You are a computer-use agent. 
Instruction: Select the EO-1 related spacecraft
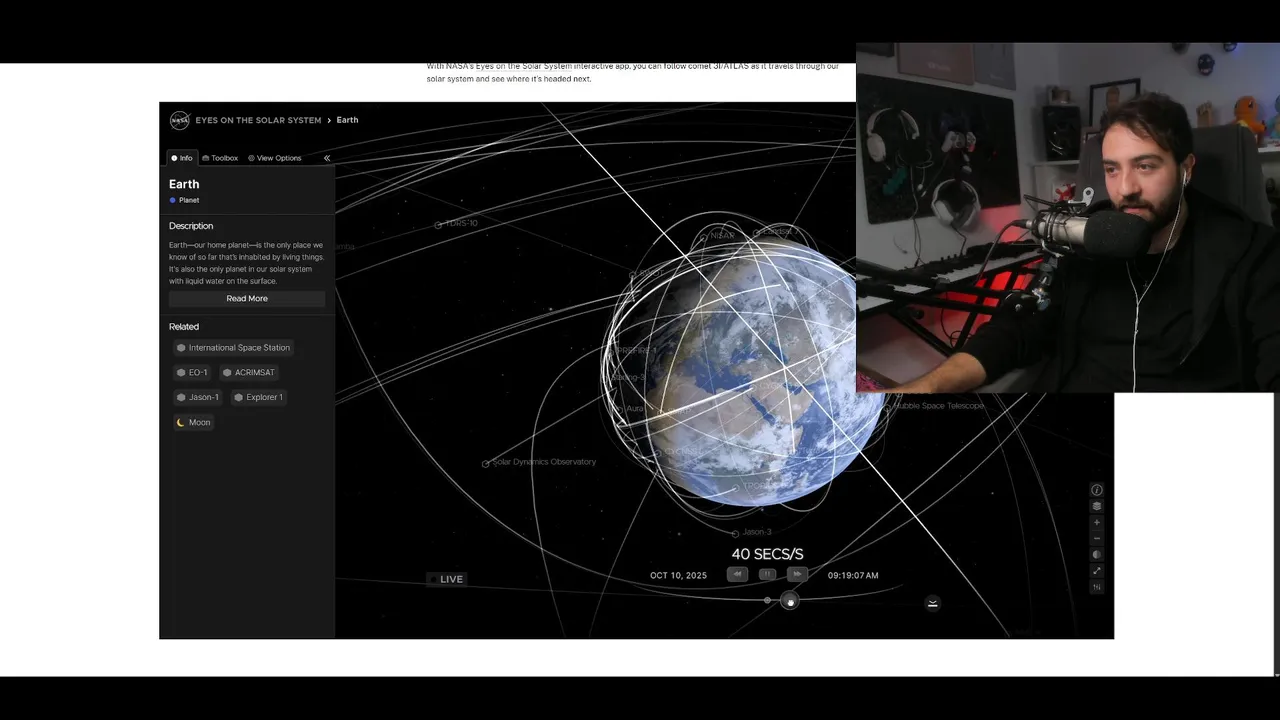[x=192, y=372]
